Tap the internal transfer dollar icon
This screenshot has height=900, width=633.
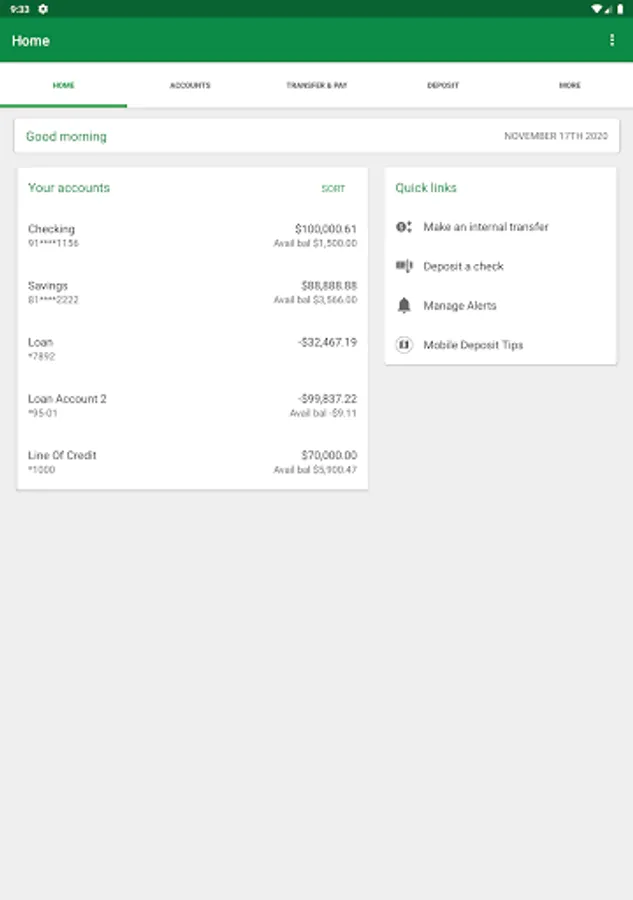click(404, 227)
